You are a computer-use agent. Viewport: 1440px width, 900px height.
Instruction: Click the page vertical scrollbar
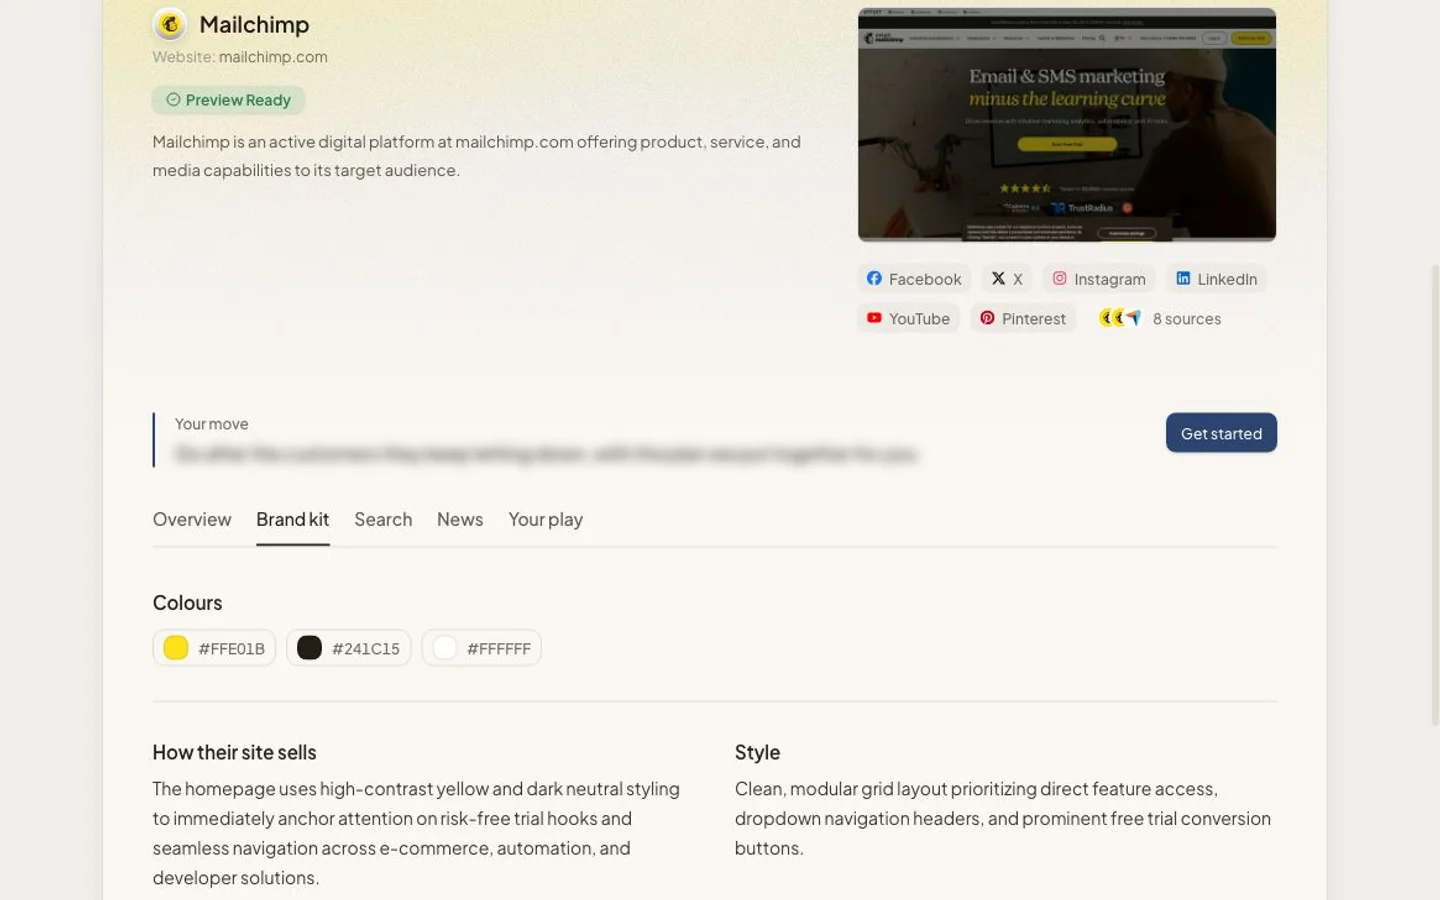tap(1434, 494)
